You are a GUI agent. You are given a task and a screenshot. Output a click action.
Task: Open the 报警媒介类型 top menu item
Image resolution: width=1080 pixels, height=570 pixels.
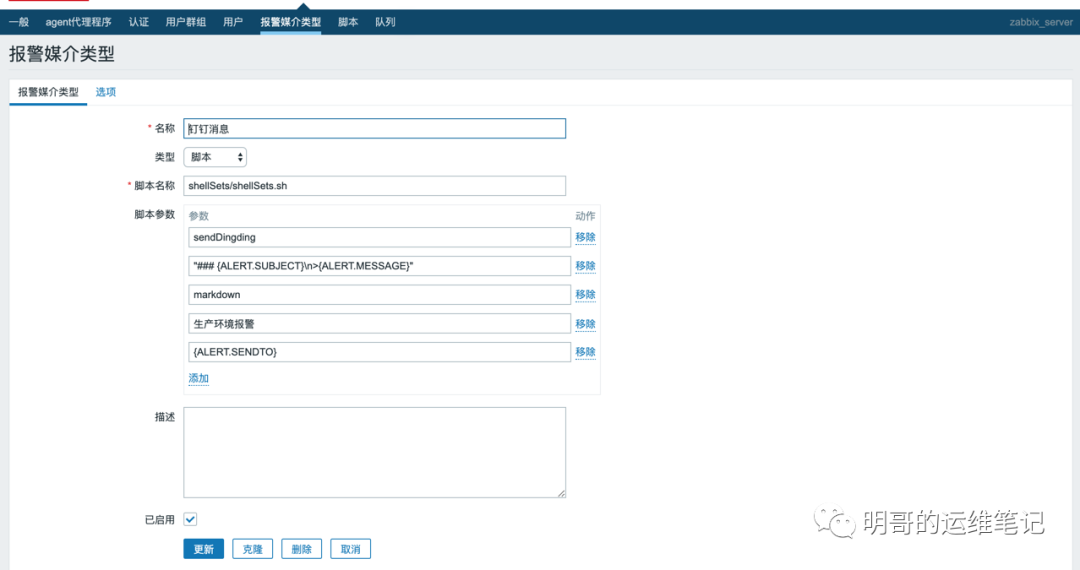291,22
